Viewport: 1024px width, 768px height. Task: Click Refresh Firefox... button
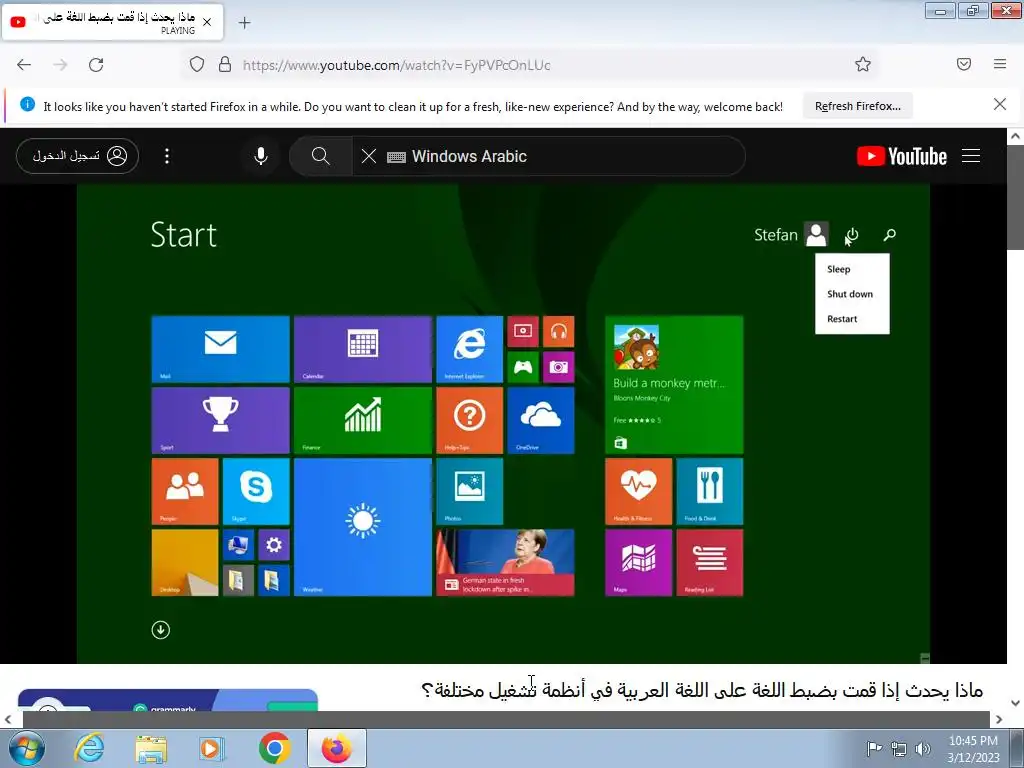click(x=857, y=106)
